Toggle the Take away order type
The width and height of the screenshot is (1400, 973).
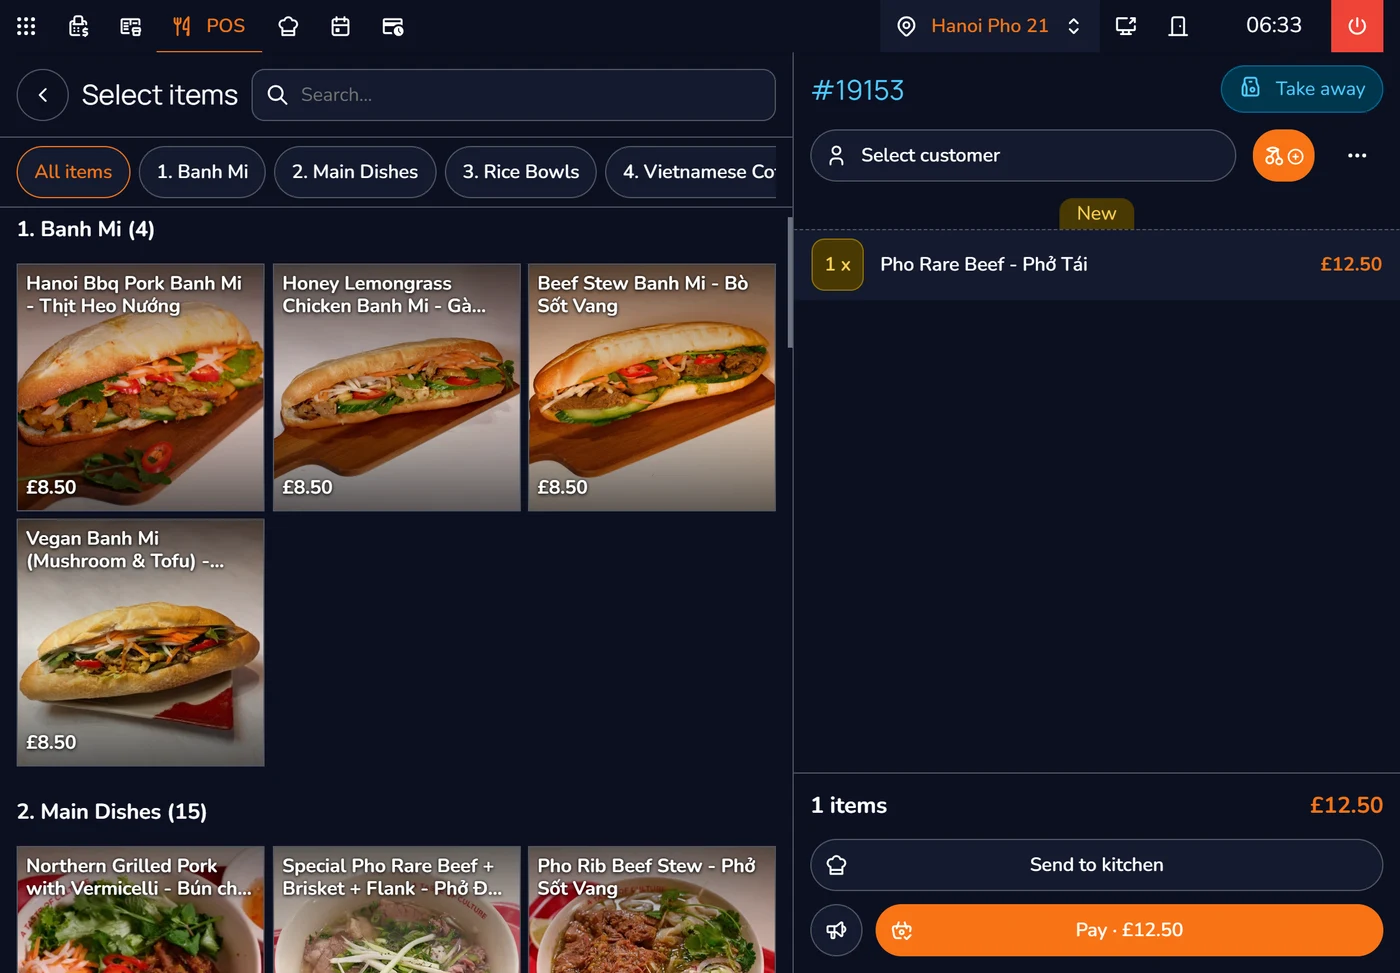[x=1302, y=89]
